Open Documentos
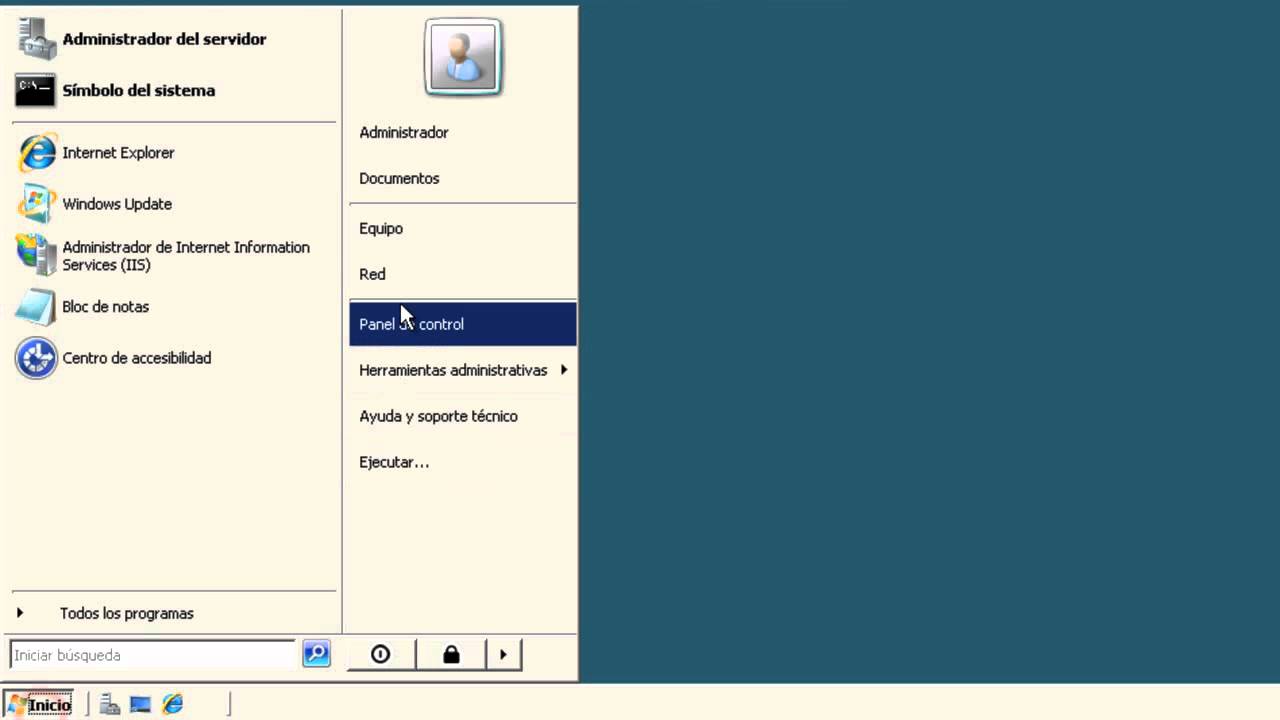 pos(463,178)
